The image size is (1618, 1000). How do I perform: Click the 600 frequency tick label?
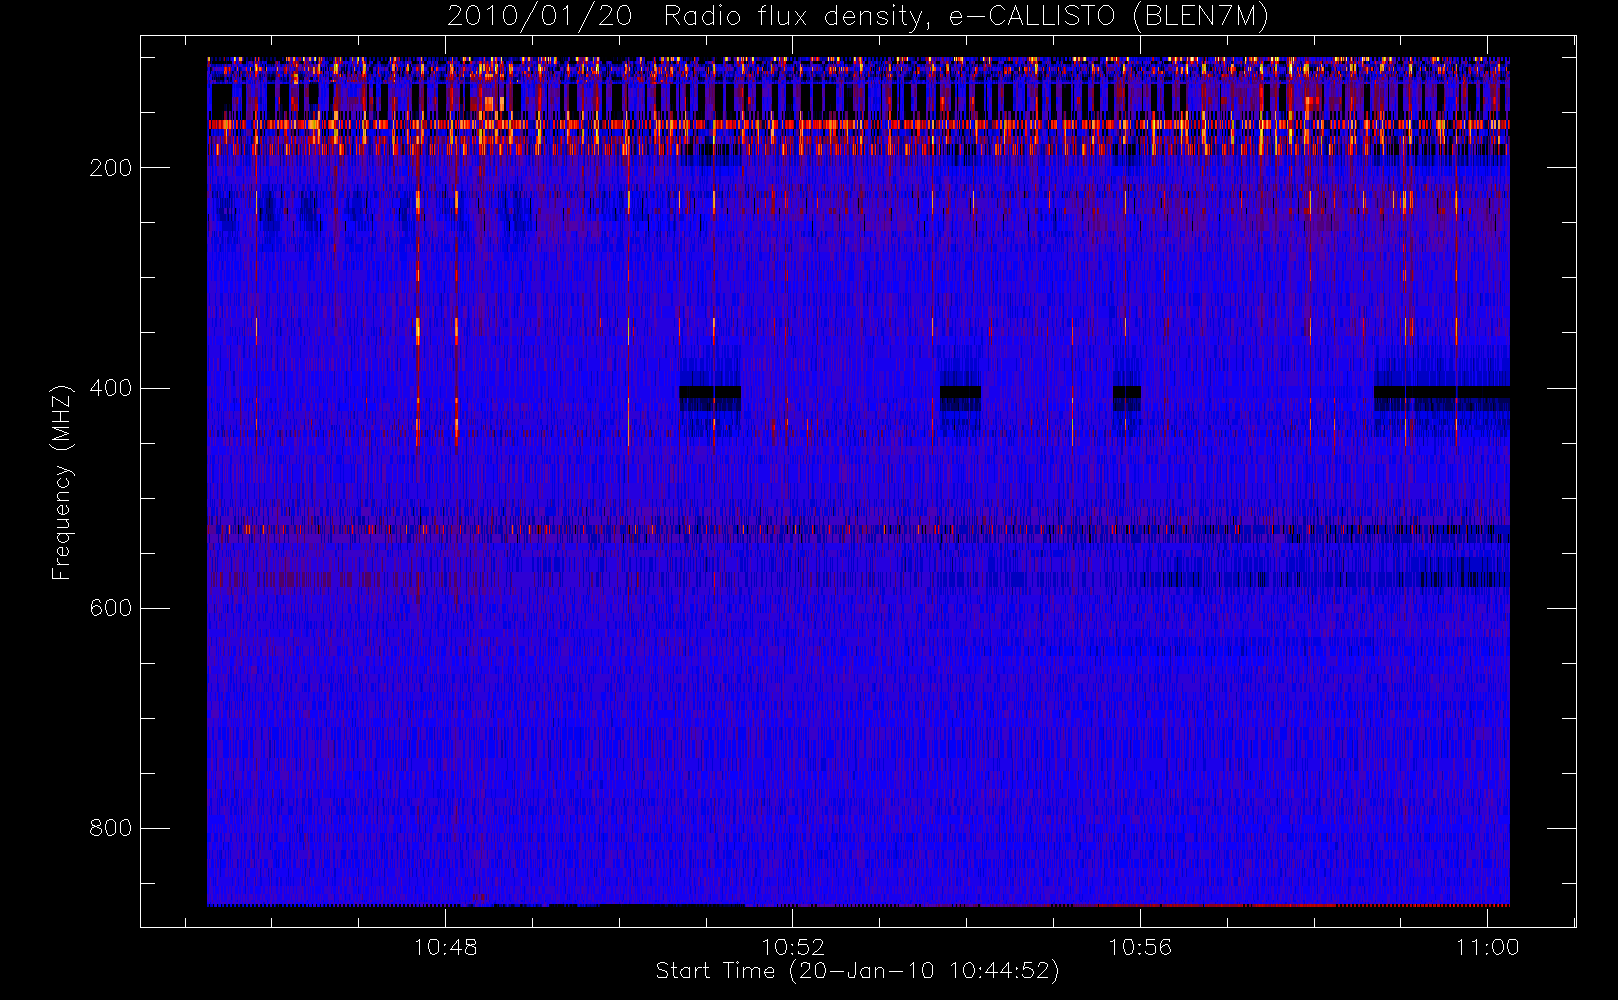[111, 608]
